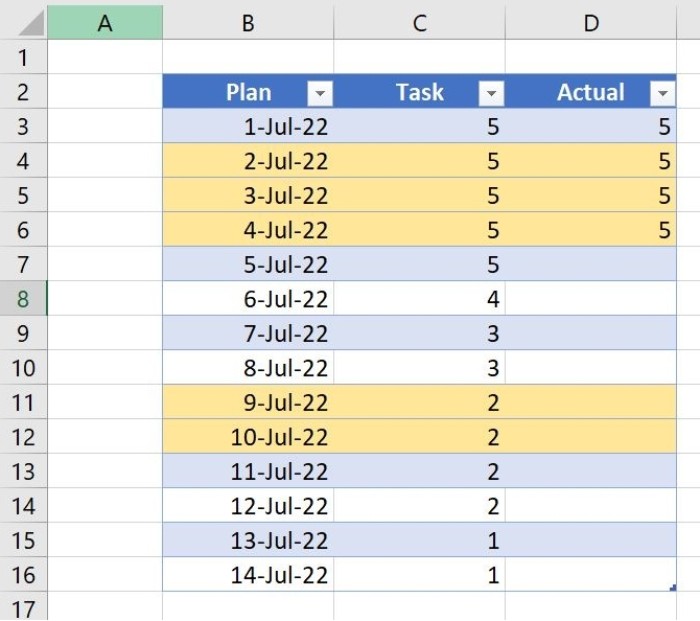Click the Task value 4 cell

pyautogui.click(x=419, y=299)
